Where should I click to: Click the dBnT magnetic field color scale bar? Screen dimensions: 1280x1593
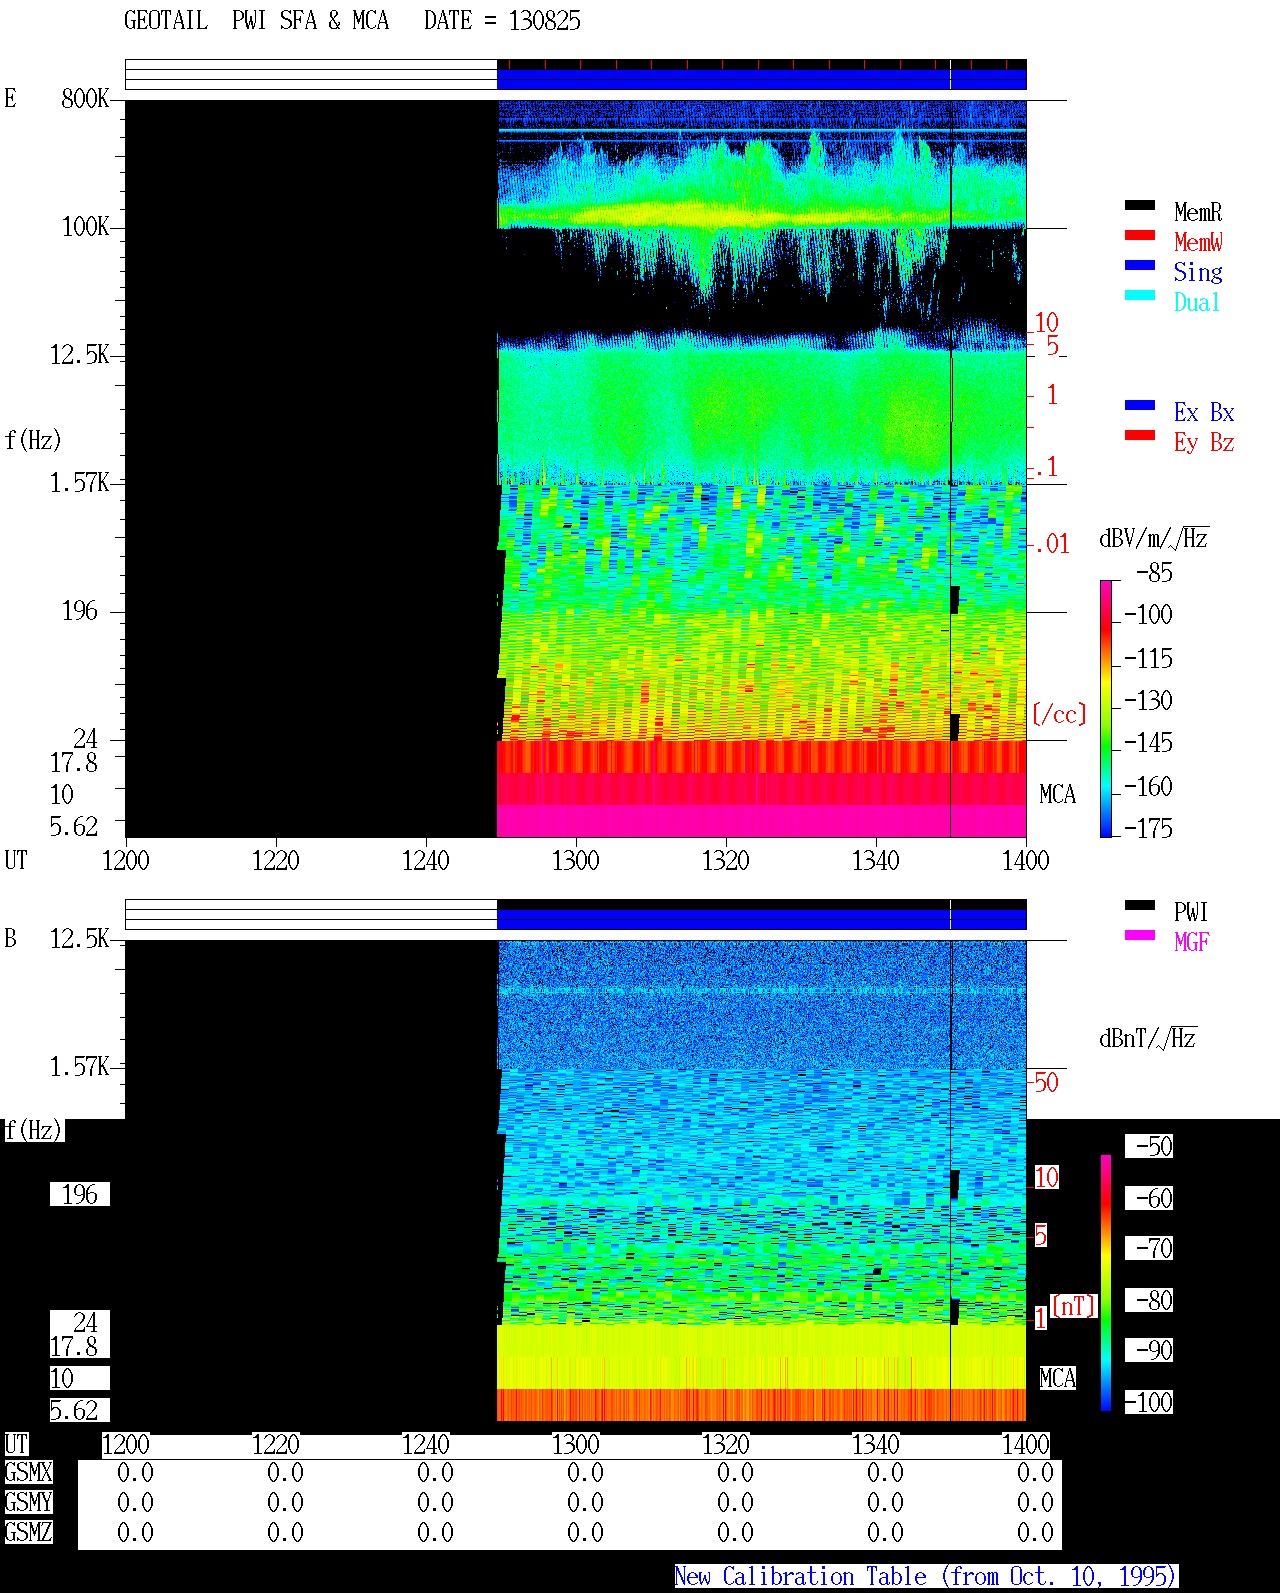pyautogui.click(x=1106, y=1283)
